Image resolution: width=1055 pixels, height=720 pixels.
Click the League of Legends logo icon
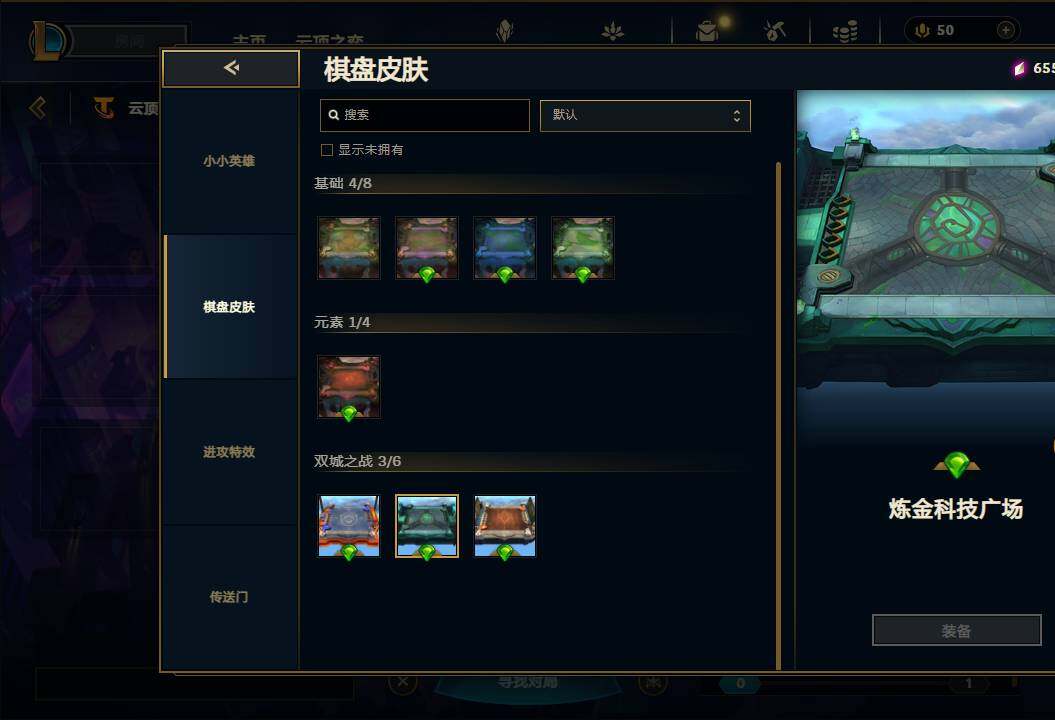[48, 40]
